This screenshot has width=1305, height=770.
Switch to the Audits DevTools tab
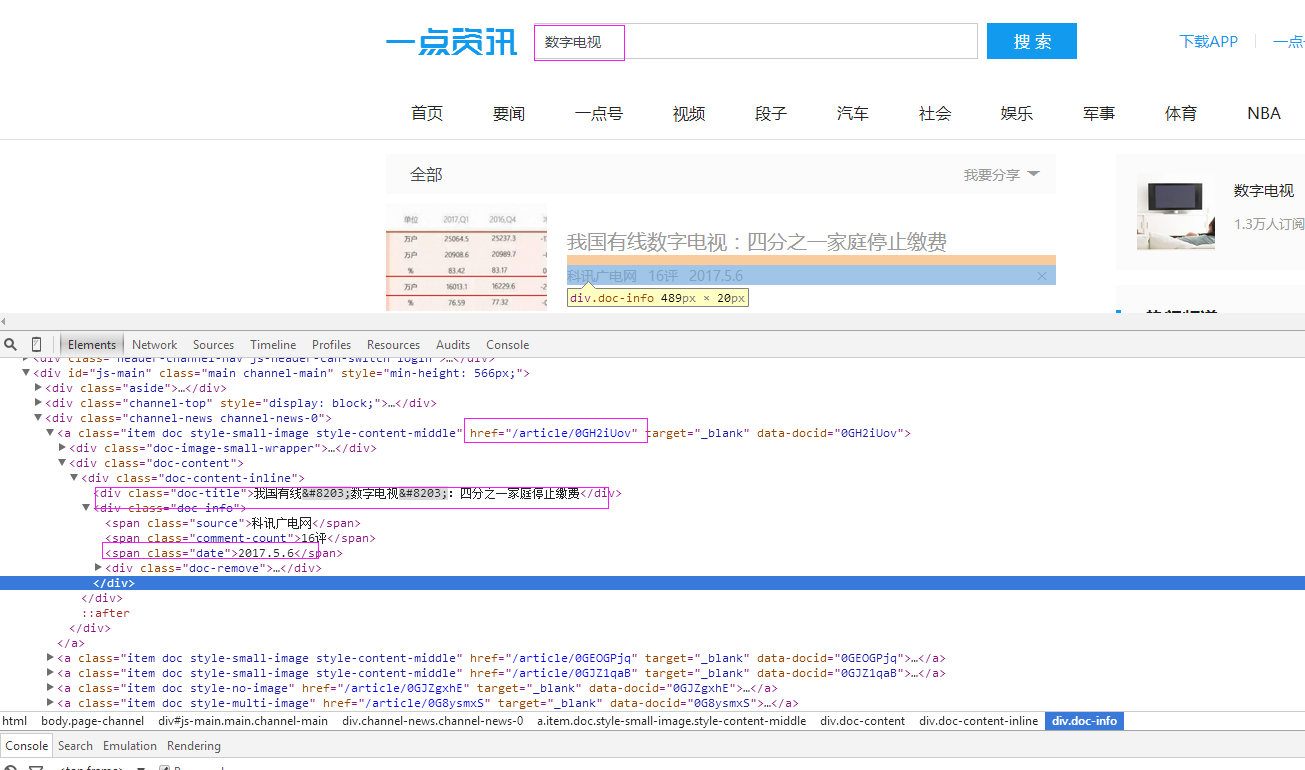pos(453,344)
